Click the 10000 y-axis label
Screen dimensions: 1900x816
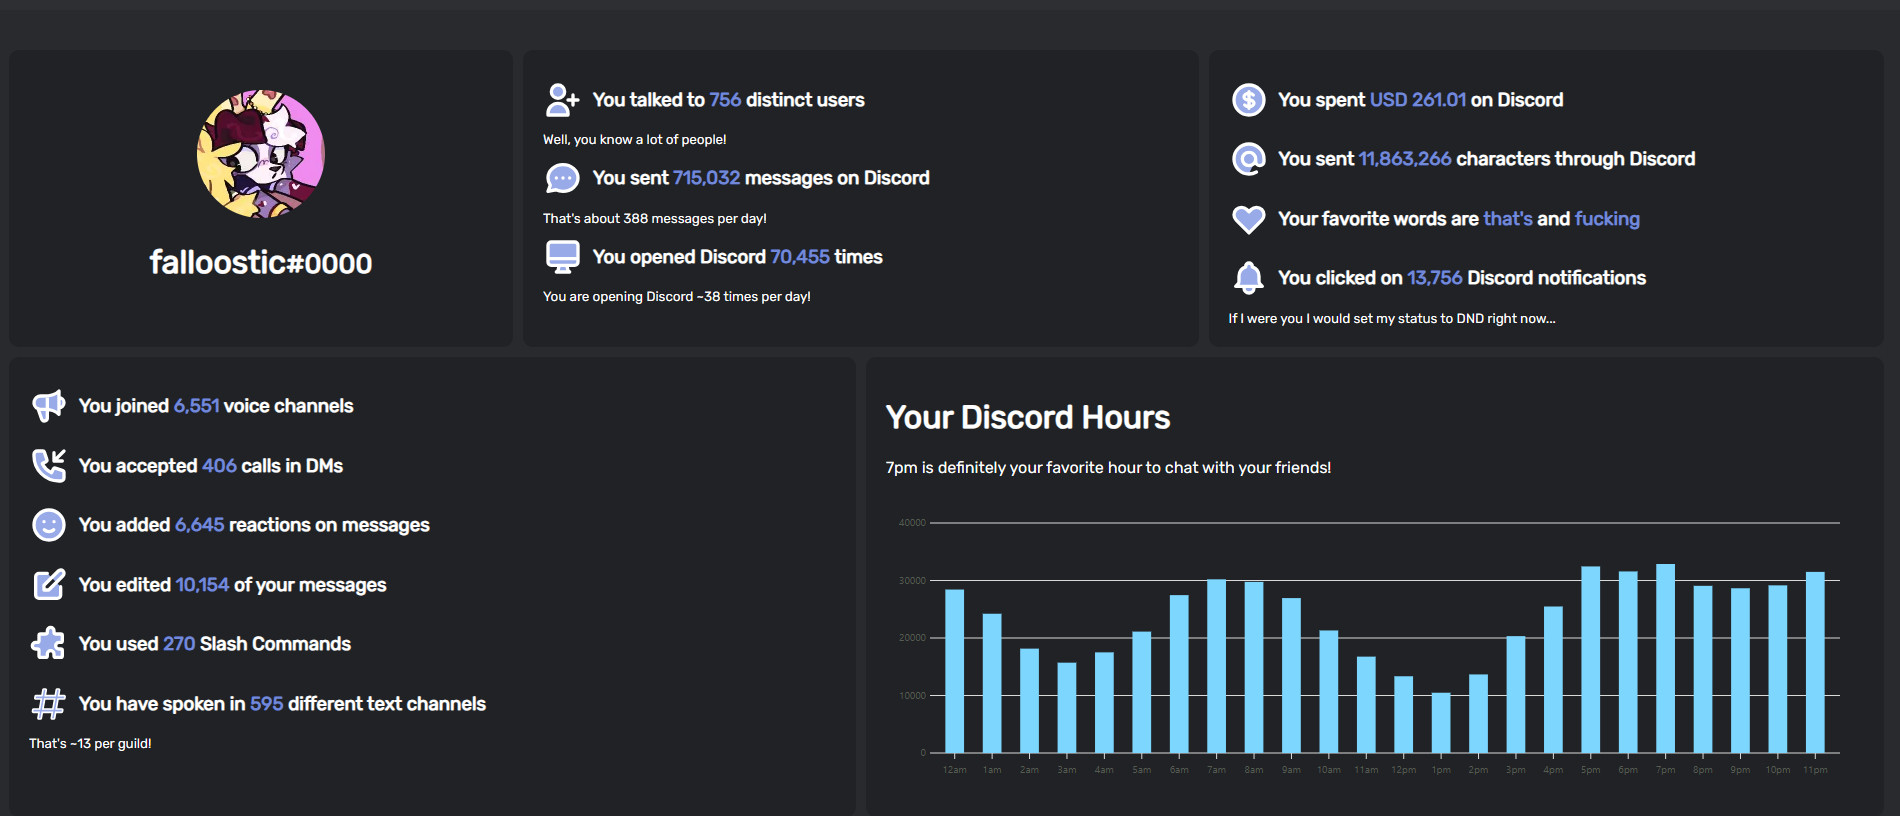[912, 696]
